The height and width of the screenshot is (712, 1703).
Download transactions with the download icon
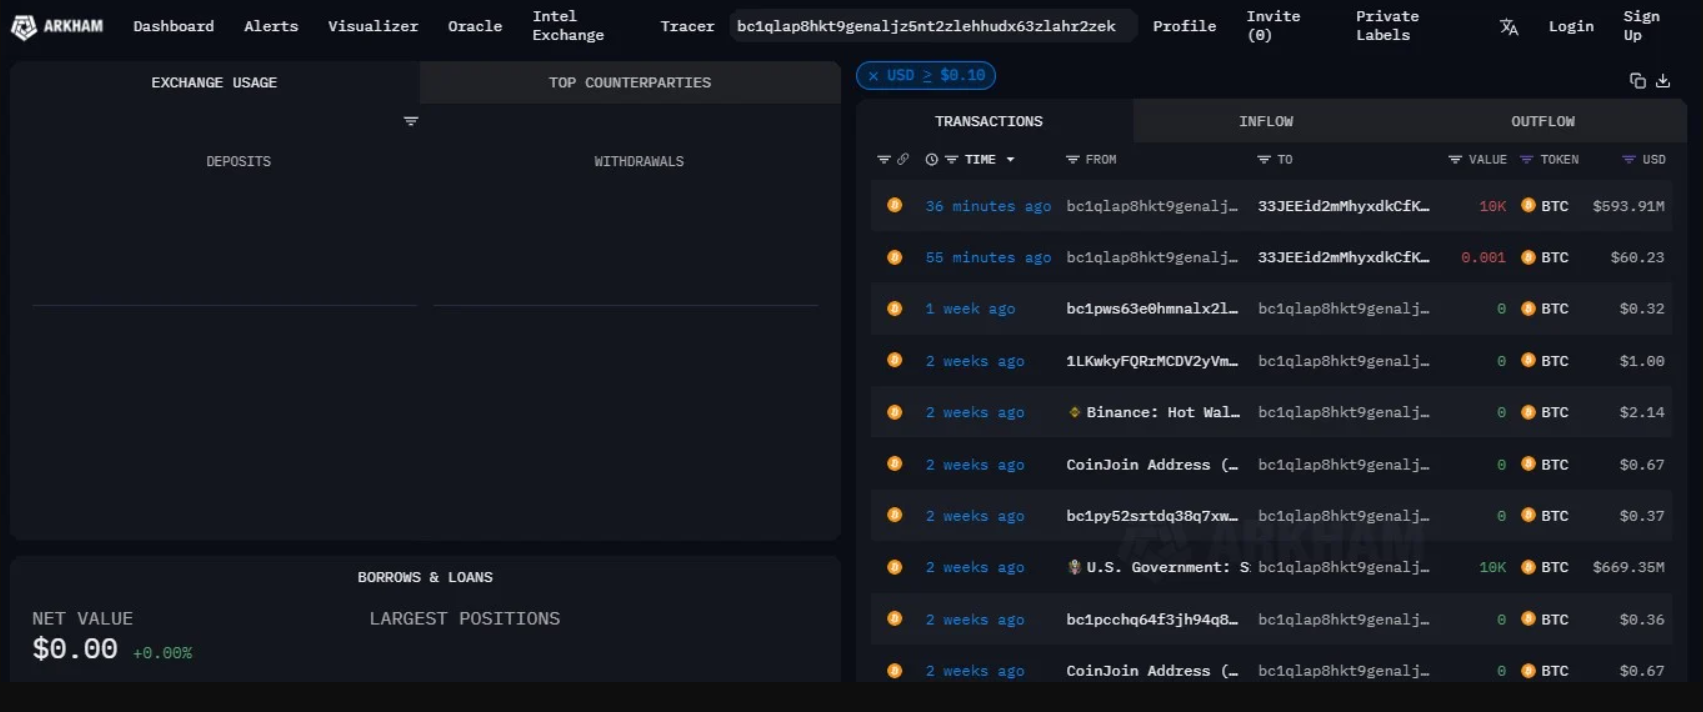pos(1663,81)
